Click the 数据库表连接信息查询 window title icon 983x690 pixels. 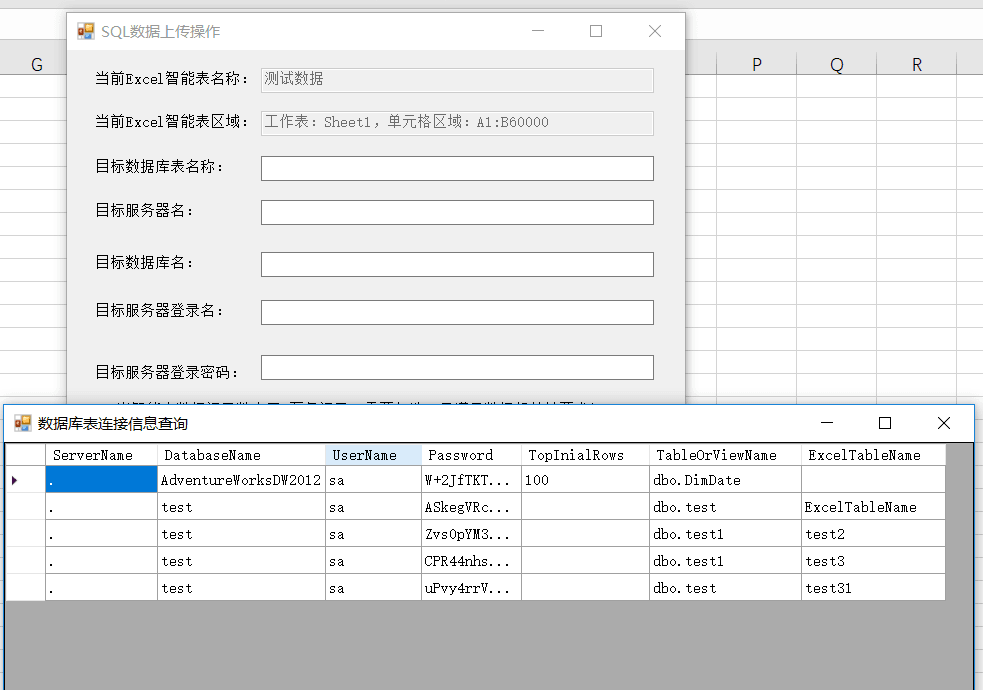pyautogui.click(x=23, y=424)
